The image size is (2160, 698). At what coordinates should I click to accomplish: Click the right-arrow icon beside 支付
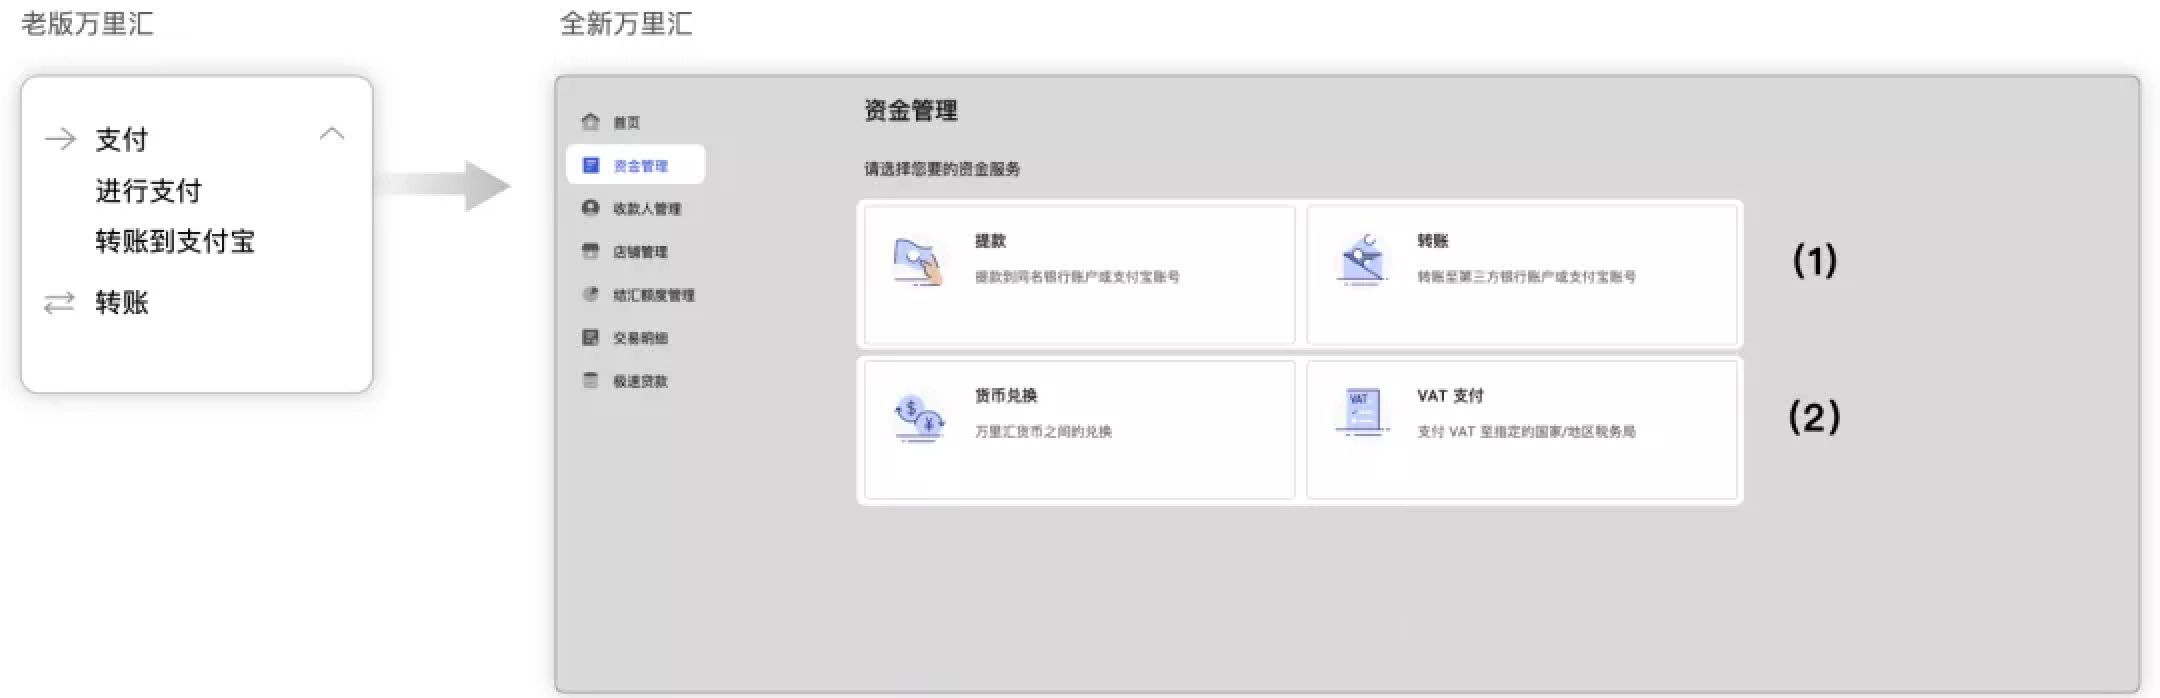pos(61,139)
